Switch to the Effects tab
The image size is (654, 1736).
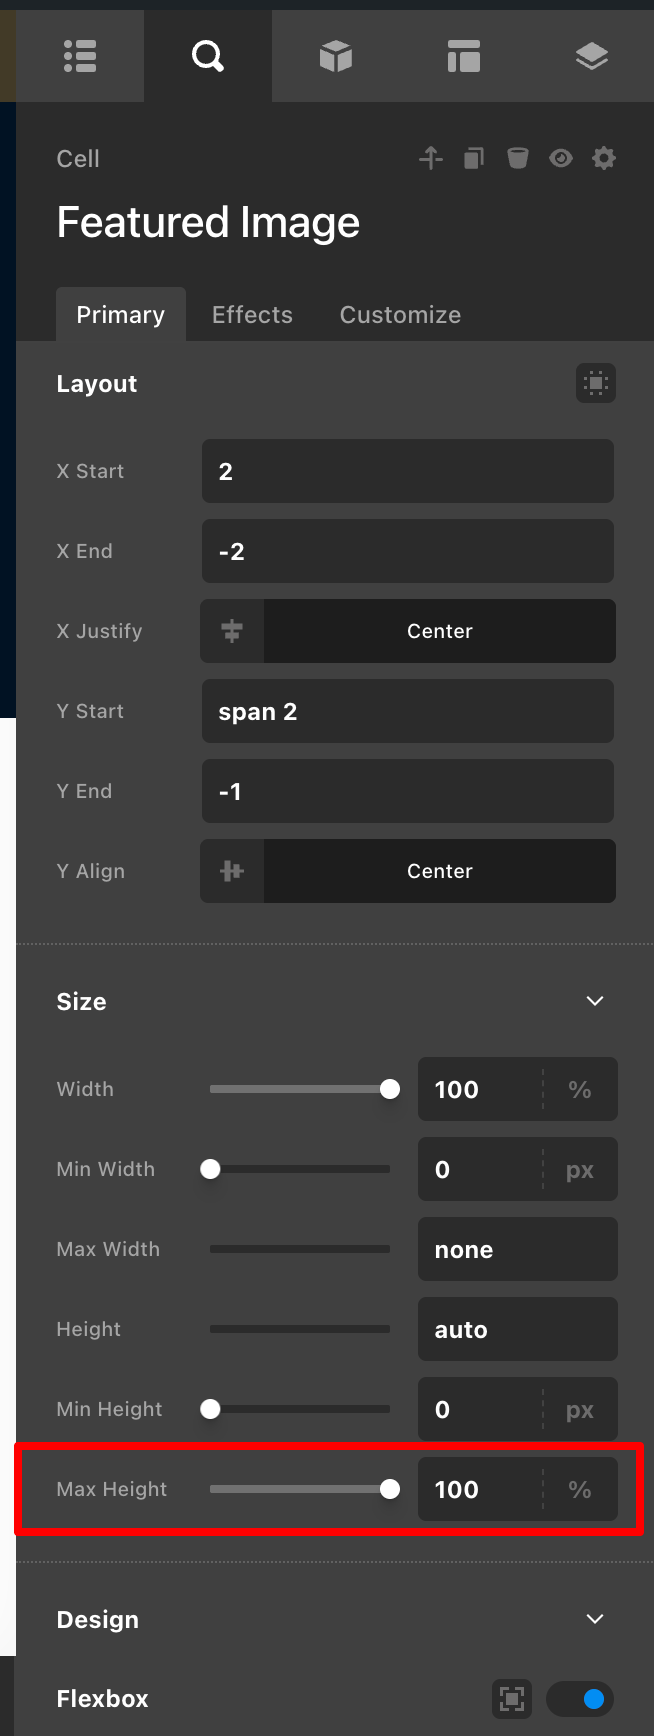point(252,315)
